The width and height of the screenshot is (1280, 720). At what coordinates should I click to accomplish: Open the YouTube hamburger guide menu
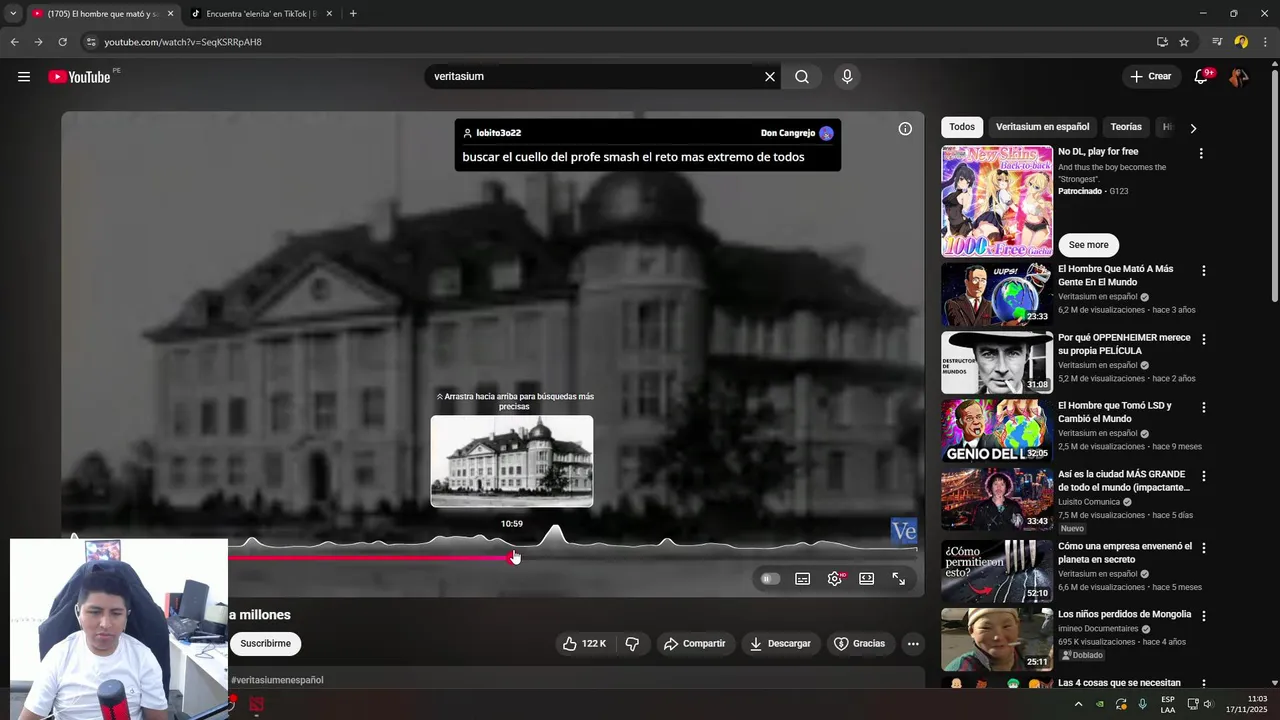[x=24, y=77]
